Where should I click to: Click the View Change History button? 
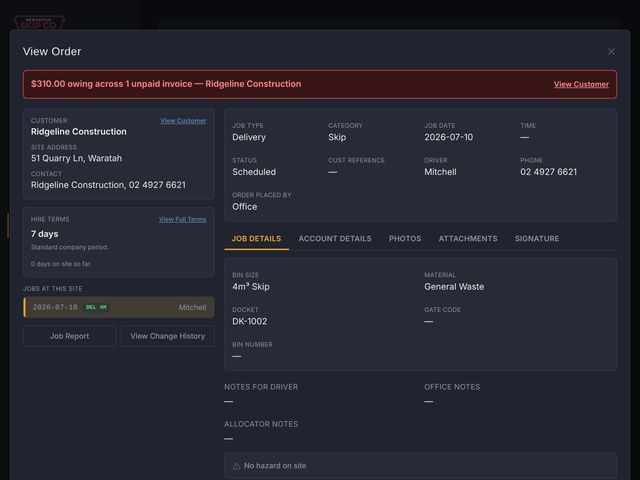point(168,336)
